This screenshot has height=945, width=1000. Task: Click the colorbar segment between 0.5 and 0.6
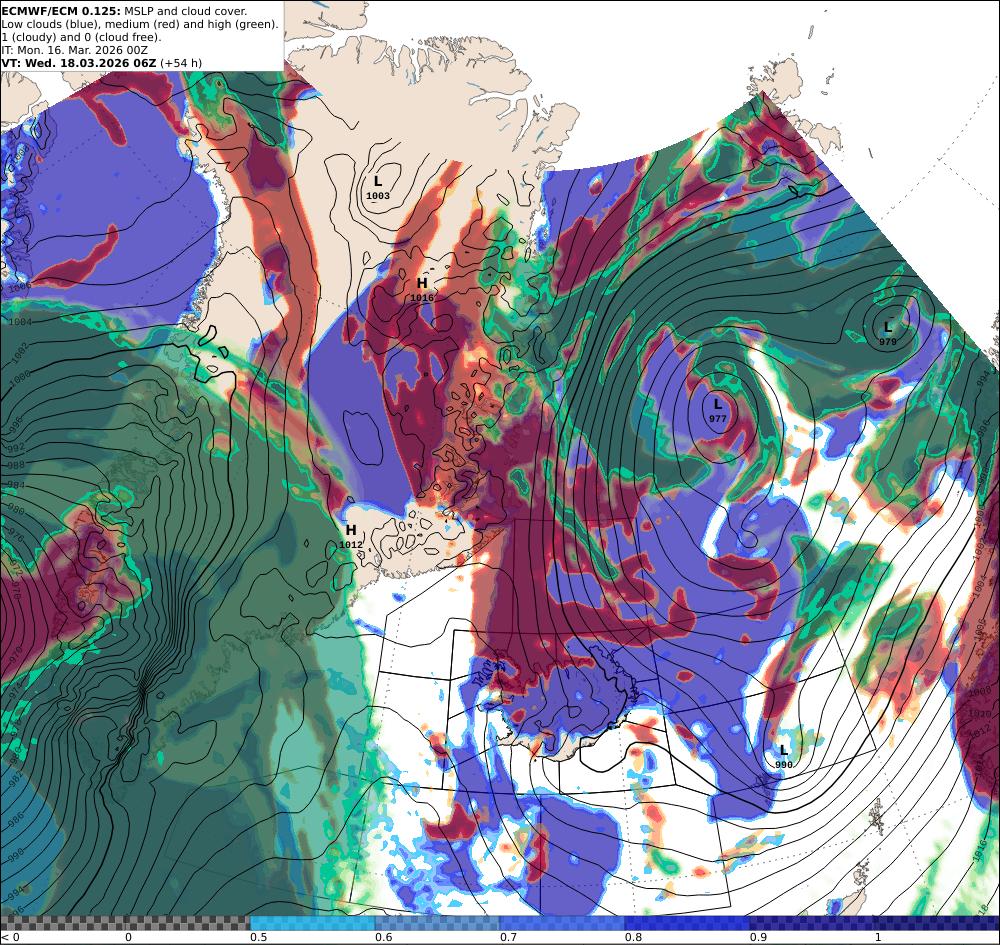pos(312,923)
